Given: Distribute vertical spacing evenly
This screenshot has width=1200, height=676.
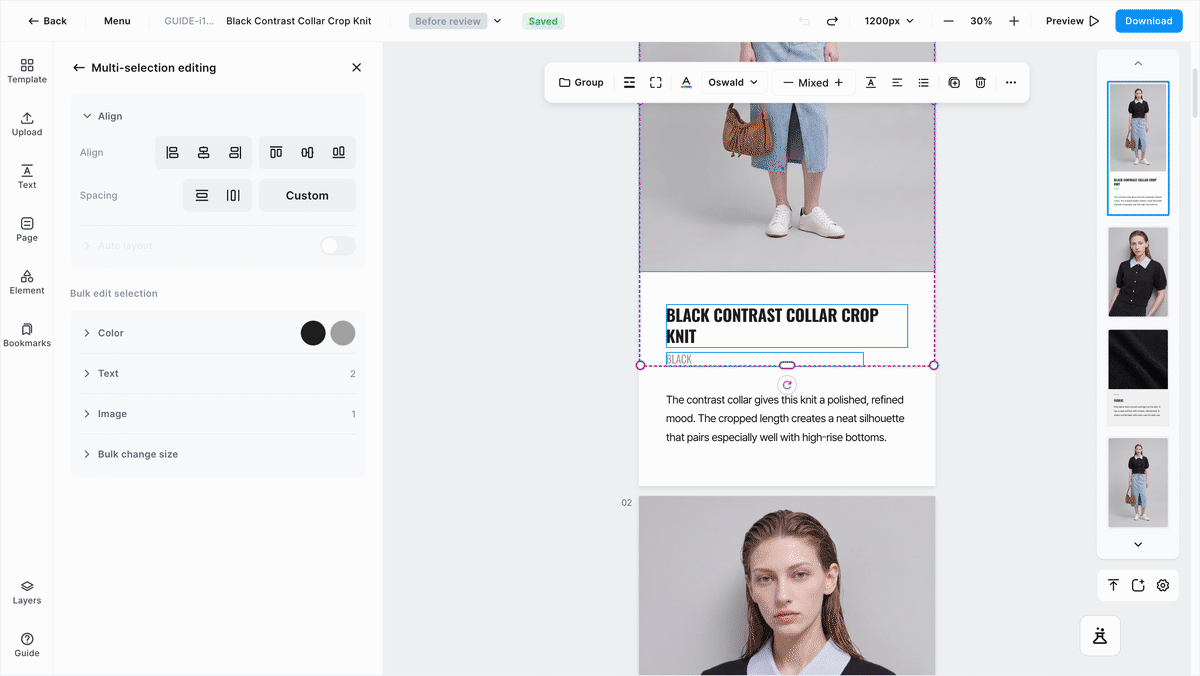Looking at the screenshot, I should coord(202,196).
